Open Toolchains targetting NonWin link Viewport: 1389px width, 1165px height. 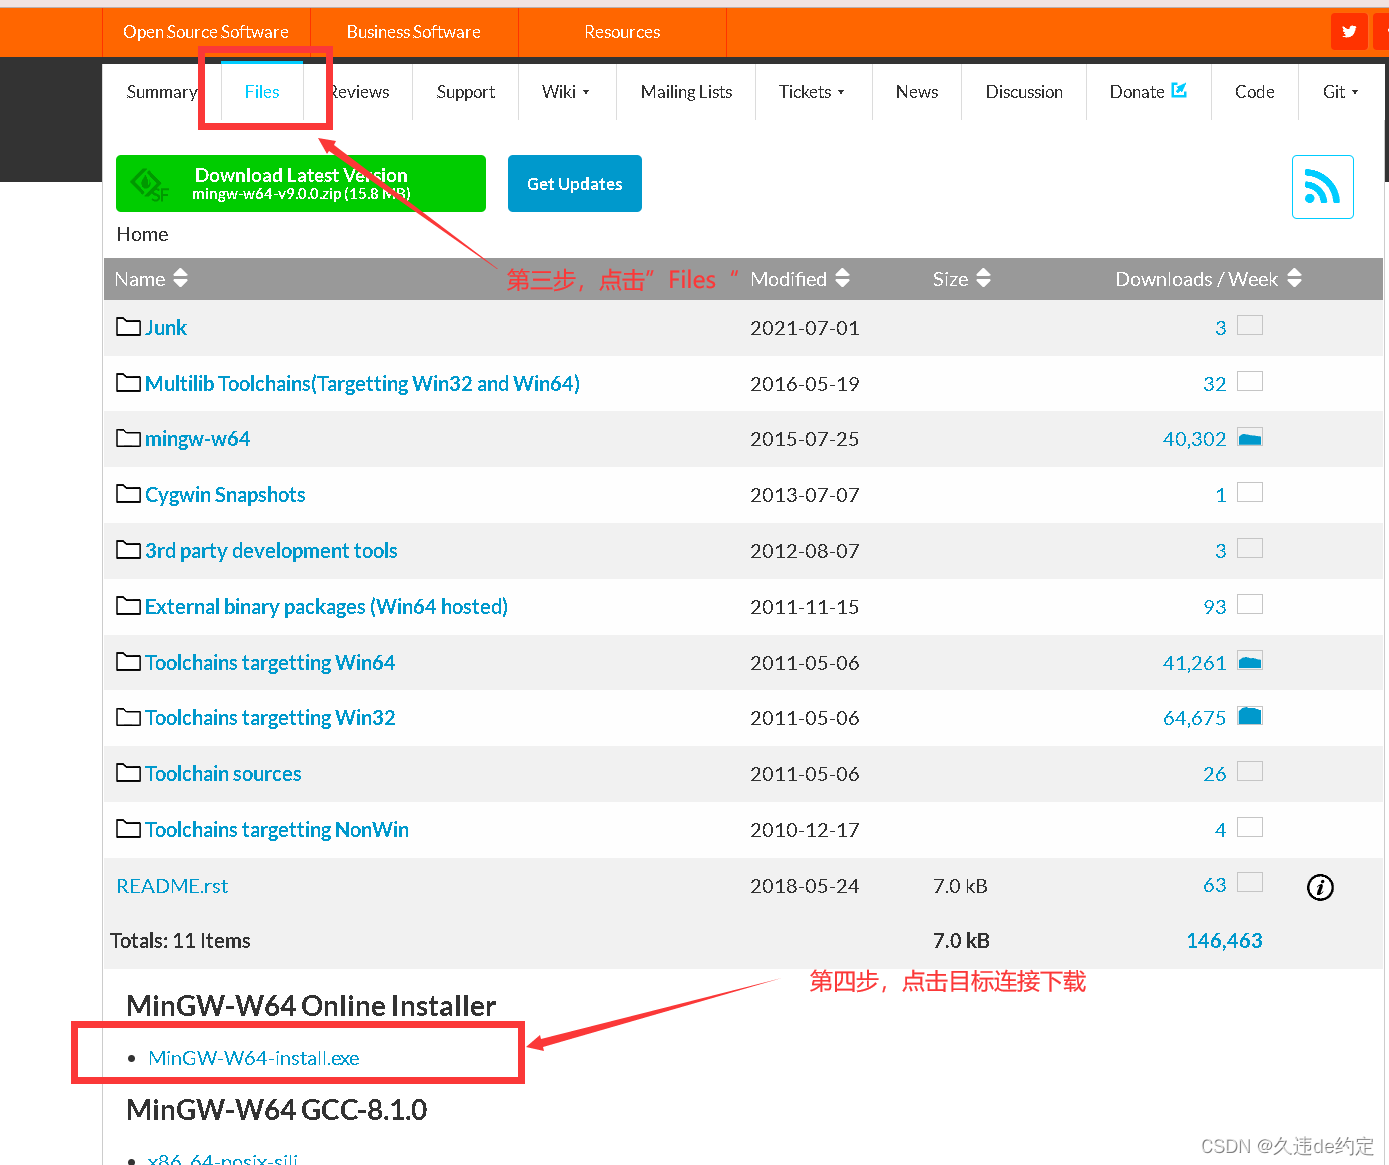tap(277, 830)
